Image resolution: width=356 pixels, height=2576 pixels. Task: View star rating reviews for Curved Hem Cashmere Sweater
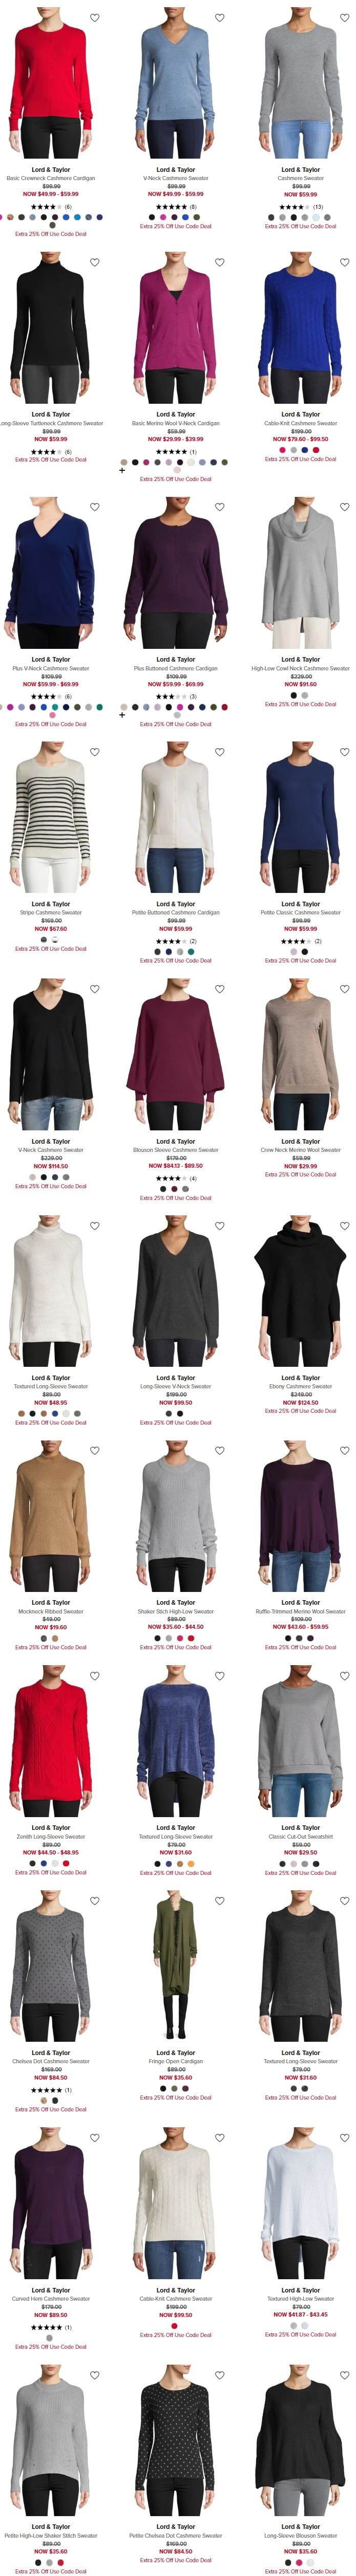point(51,2327)
